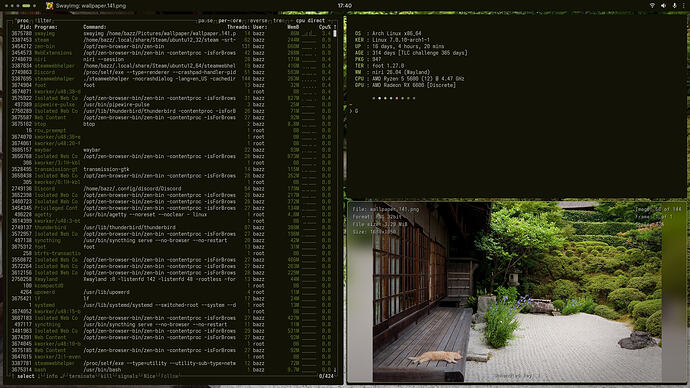Click the 'Cpu%' column header
The height and width of the screenshot is (388, 690).
point(324,27)
